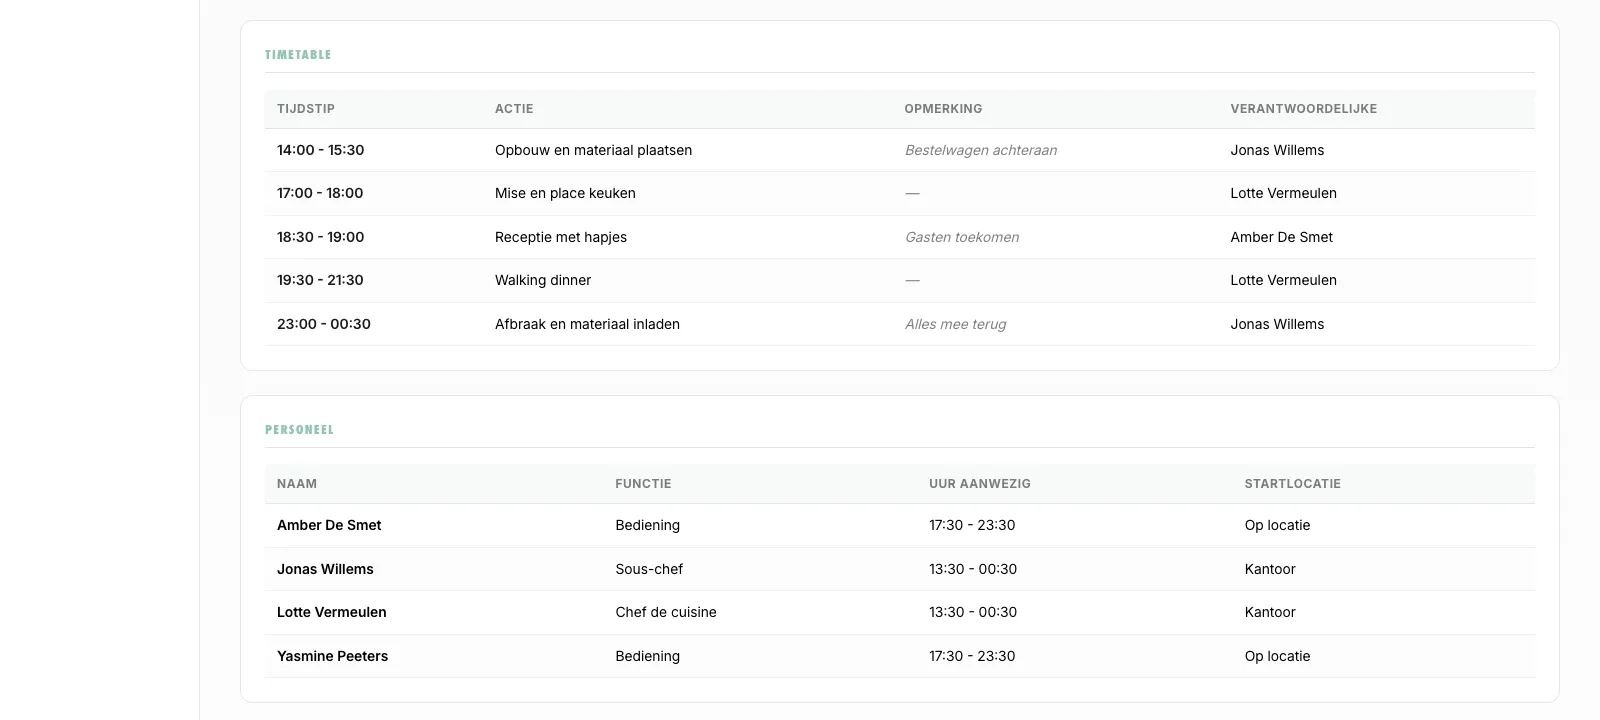Select the UUR AANWEZIG column header

(x=980, y=484)
